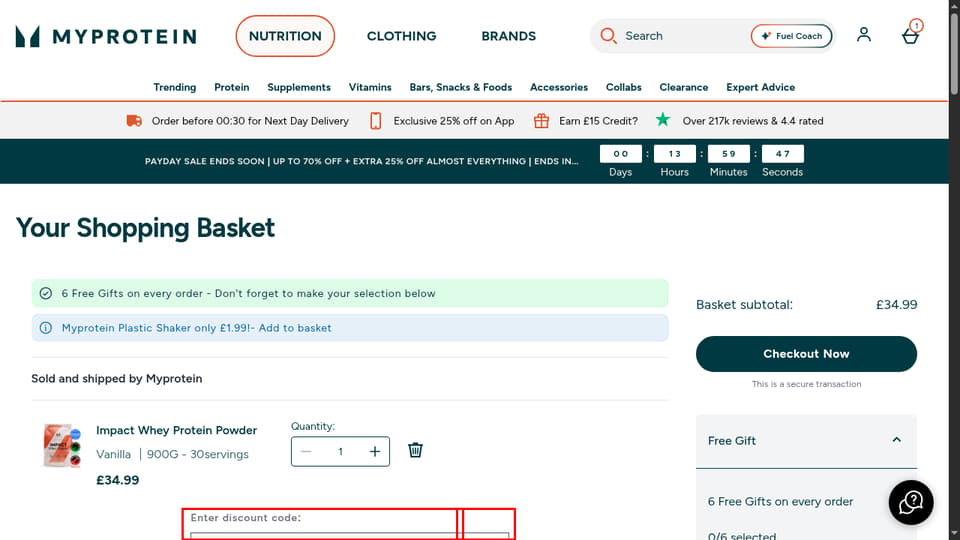The width and height of the screenshot is (960, 540).
Task: Select the Clothing tab
Action: (402, 36)
